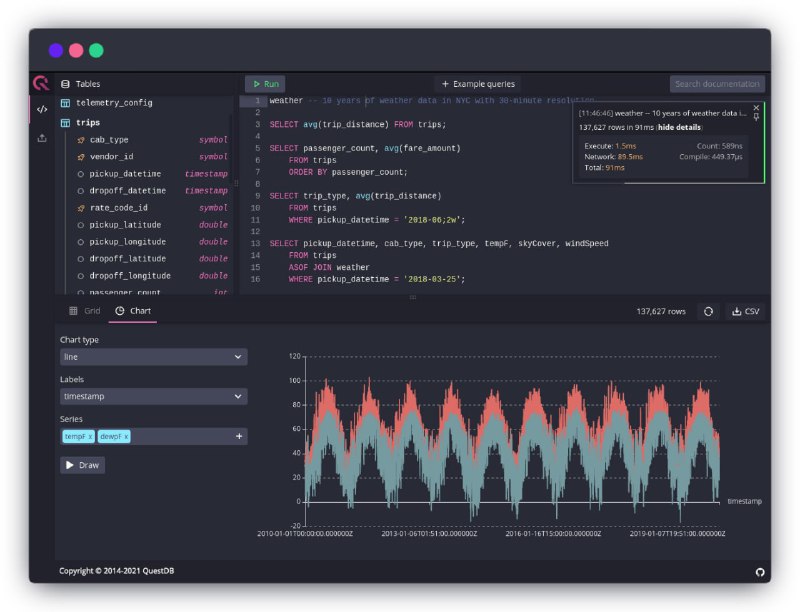This screenshot has width=800, height=612.
Task: Open the import upload sidebar icon
Action: (x=42, y=138)
